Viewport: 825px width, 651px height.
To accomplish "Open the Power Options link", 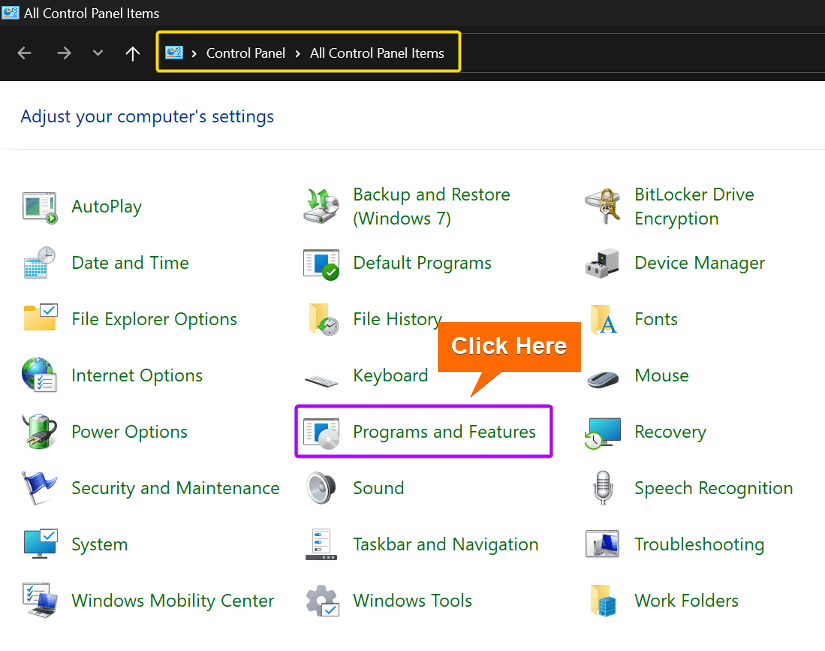I will pos(129,432).
